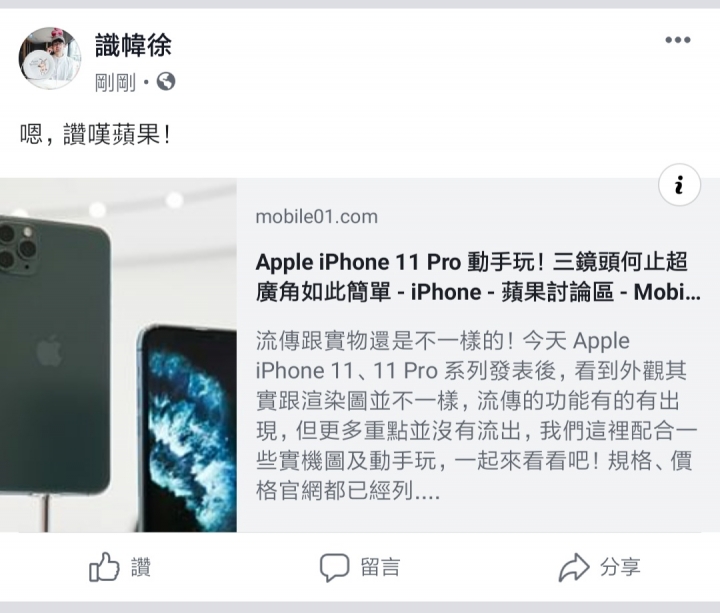Open the Apple iPhone 11 Pro article title

478,277
